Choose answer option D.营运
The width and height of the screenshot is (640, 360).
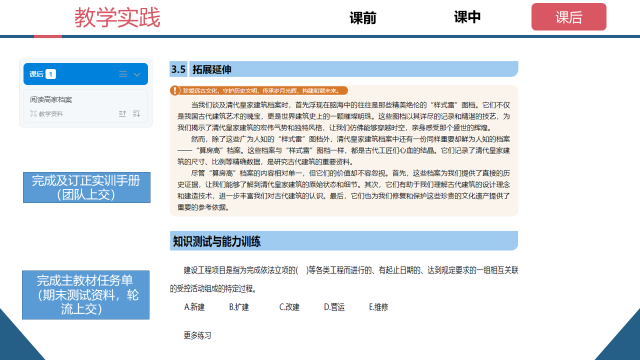coord(334,307)
